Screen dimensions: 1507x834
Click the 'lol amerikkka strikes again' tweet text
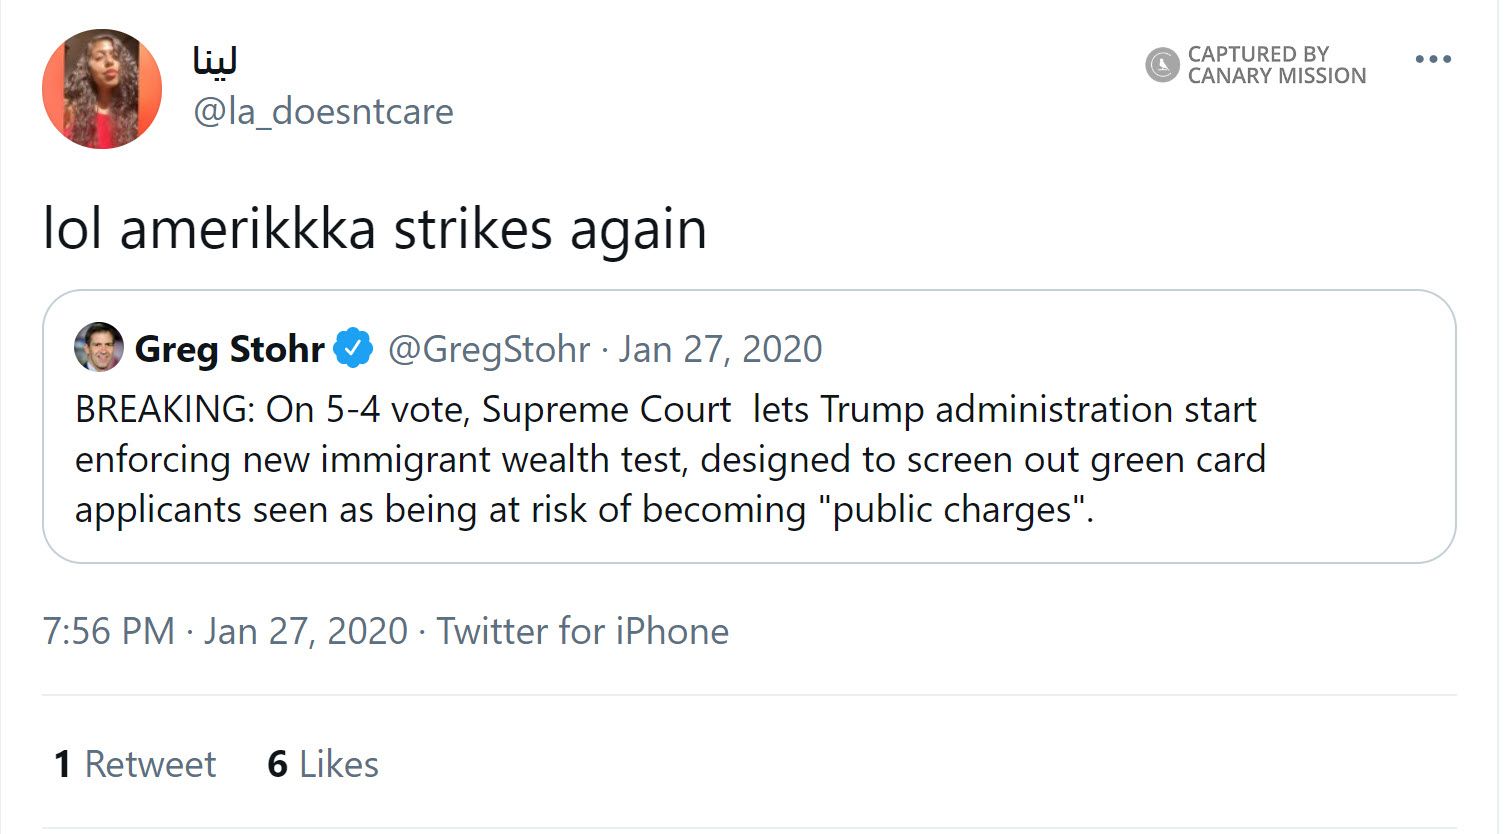pos(375,229)
